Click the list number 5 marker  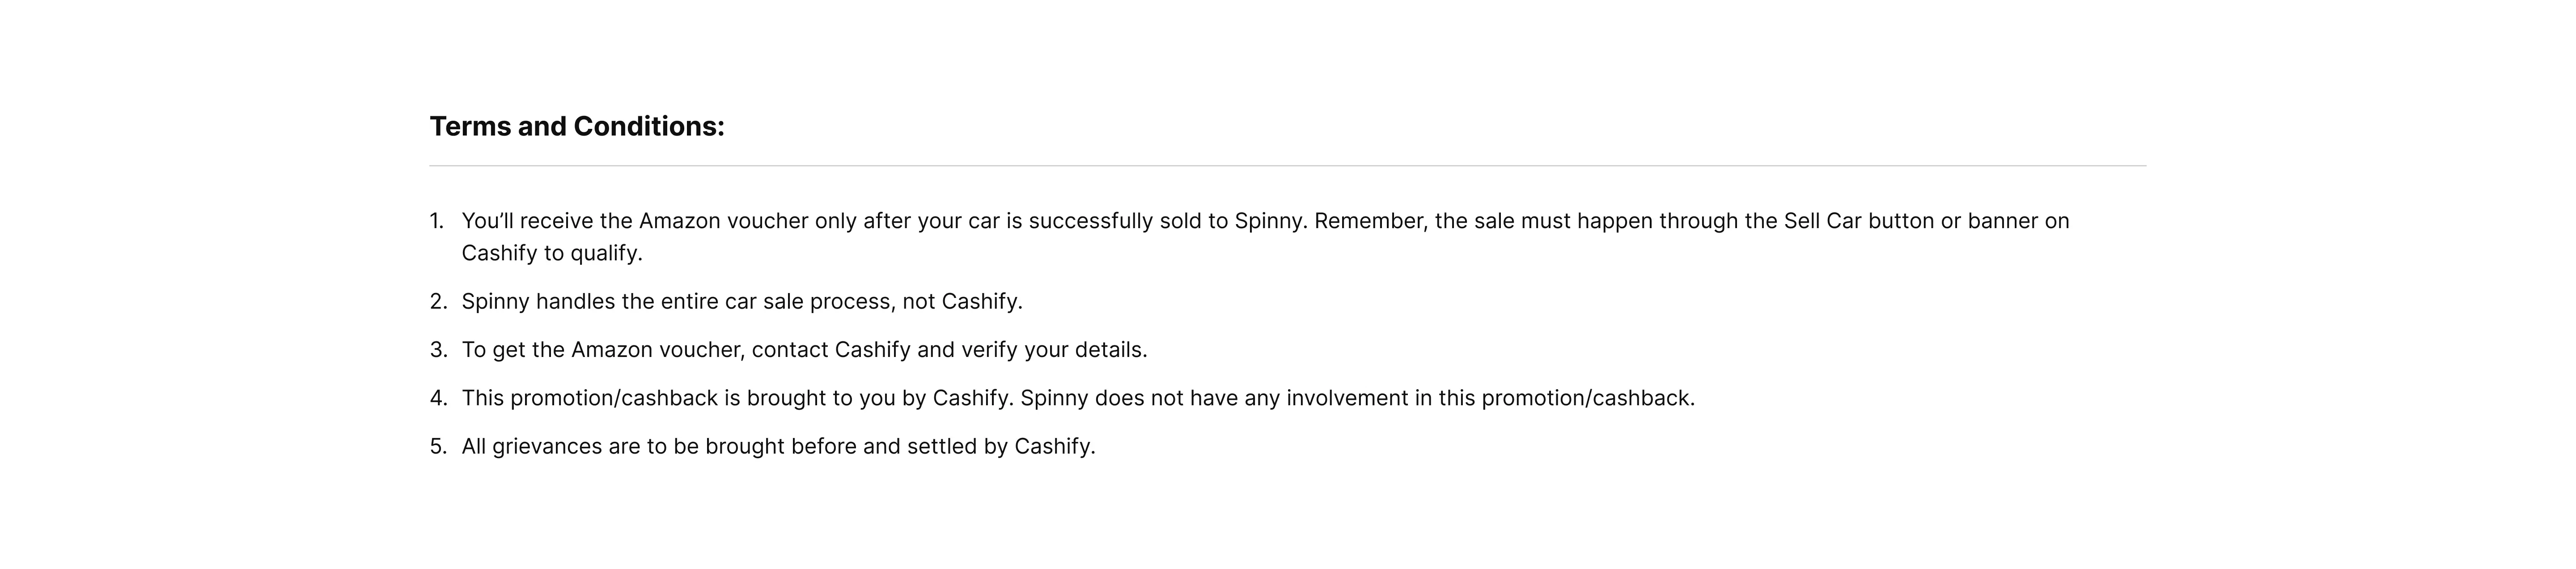(438, 446)
